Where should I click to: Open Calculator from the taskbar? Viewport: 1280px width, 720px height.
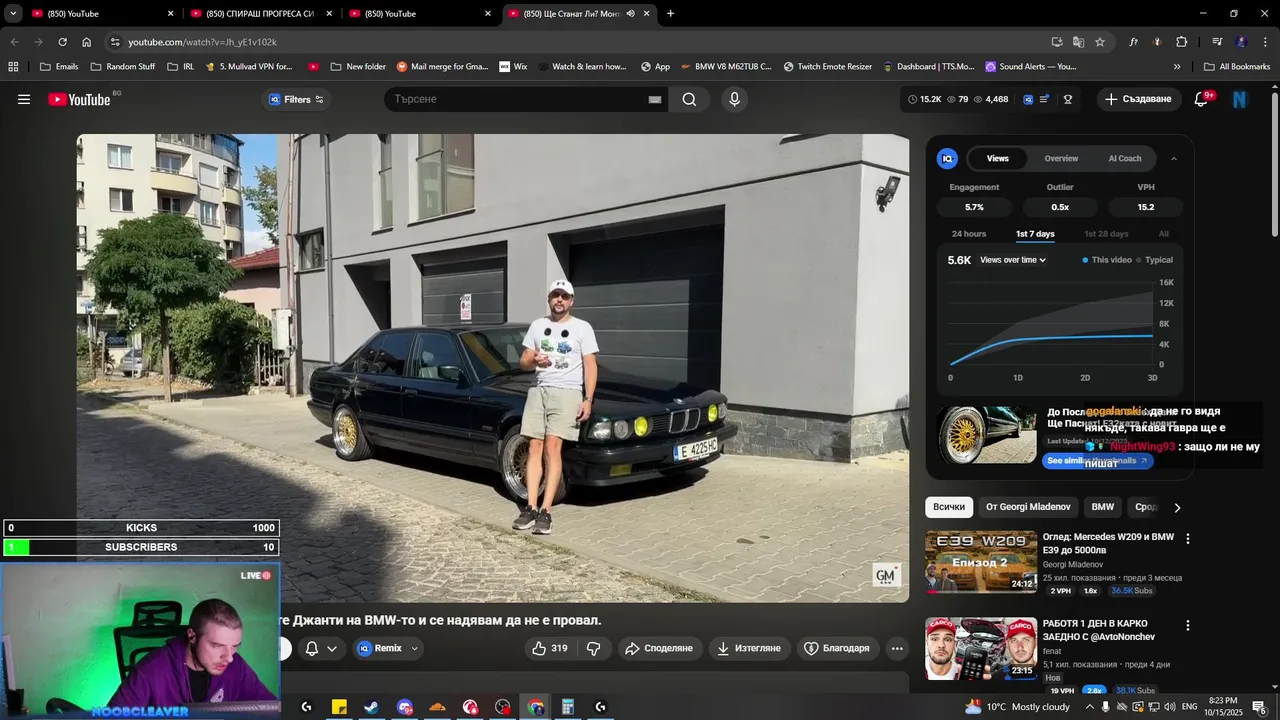click(568, 707)
